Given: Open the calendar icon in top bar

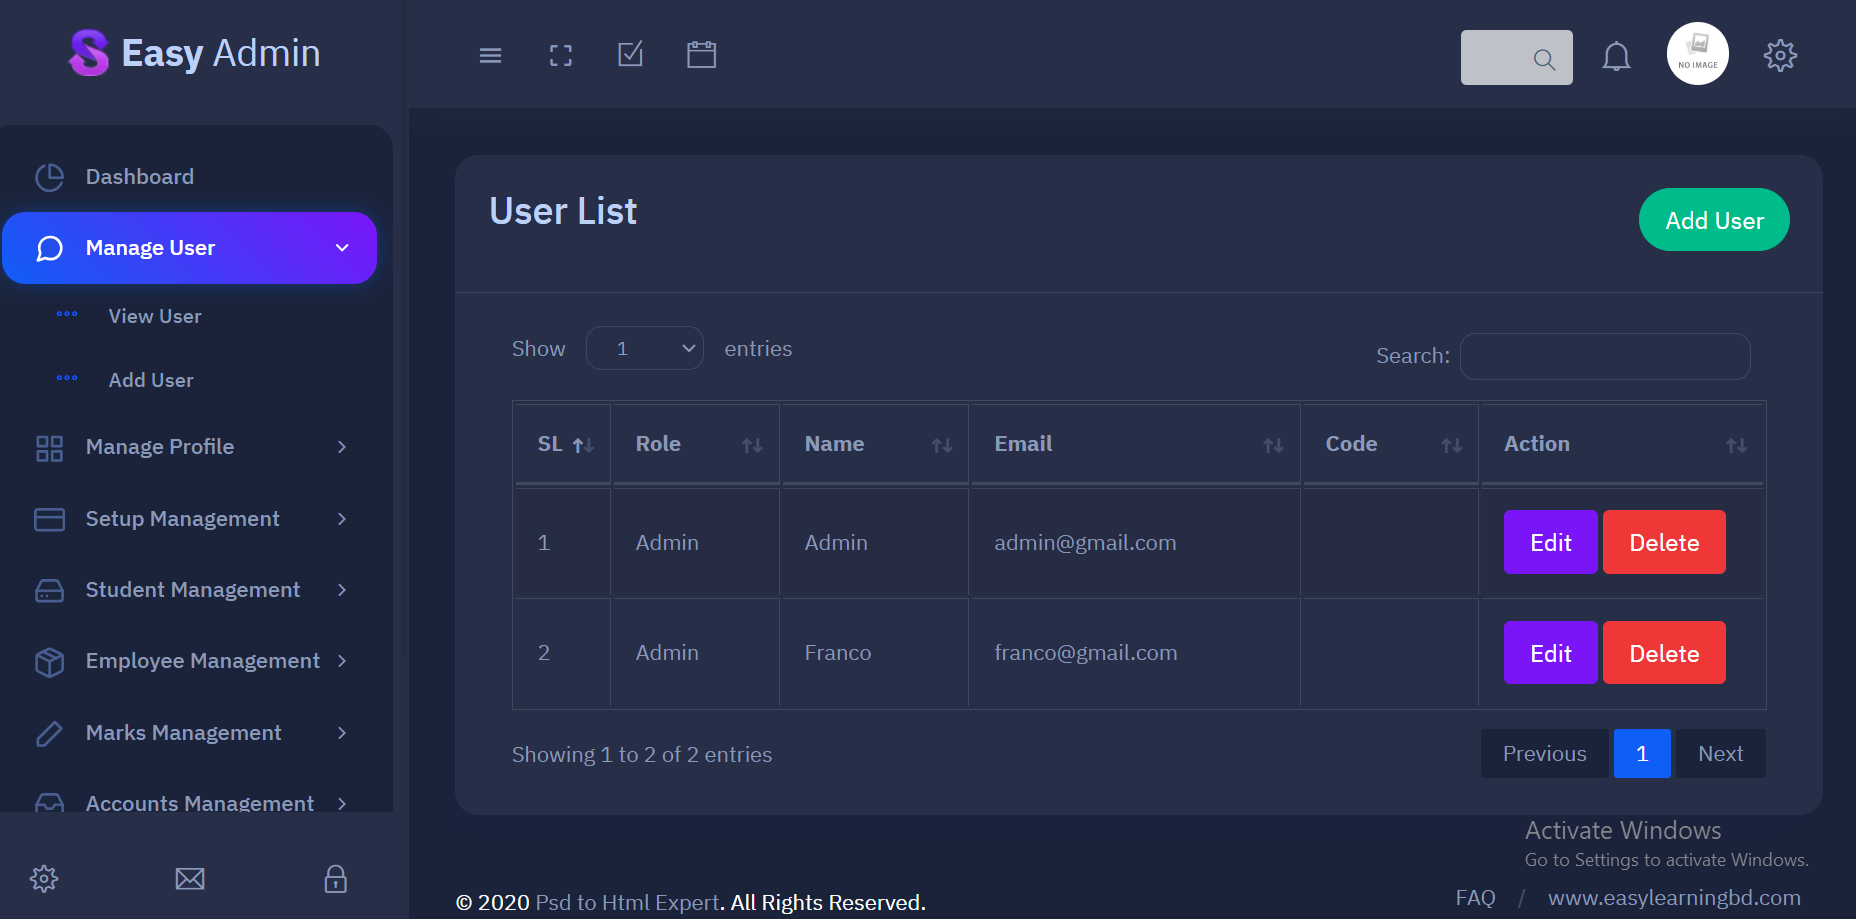Looking at the screenshot, I should click(701, 55).
